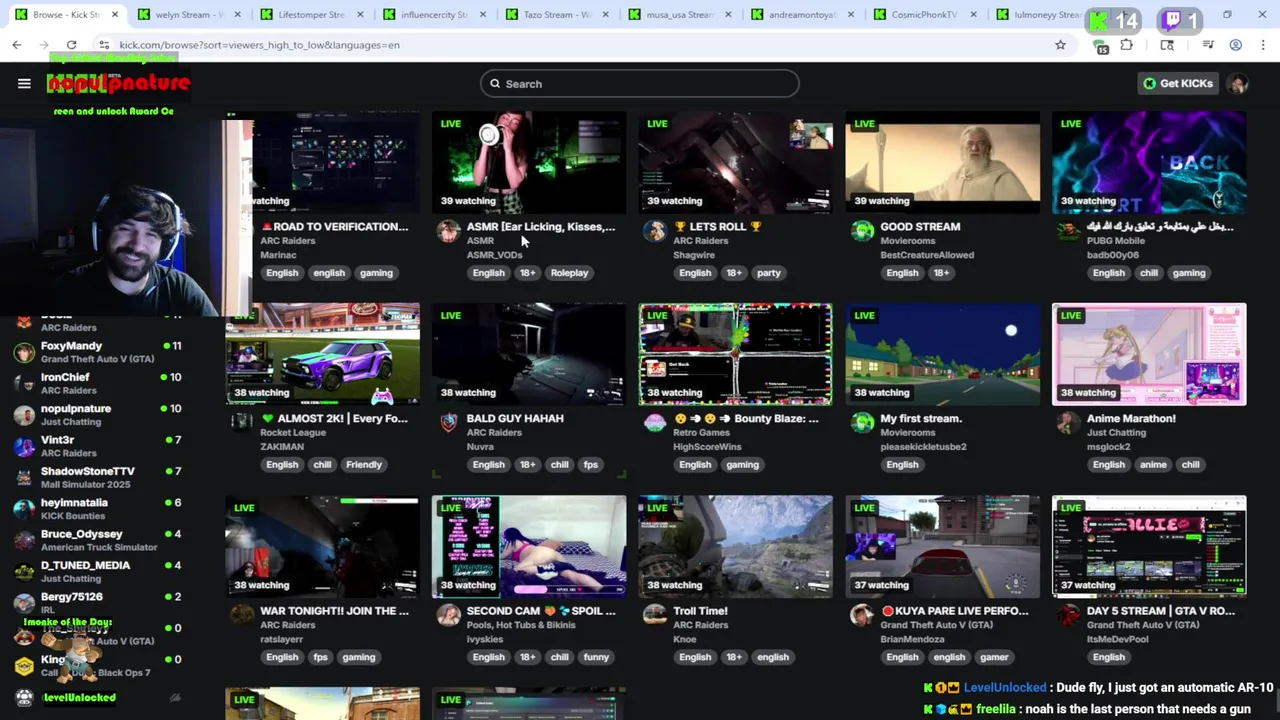This screenshot has width=1280, height=720.
Task: Close the Browse - Kick tab
Action: (115, 15)
